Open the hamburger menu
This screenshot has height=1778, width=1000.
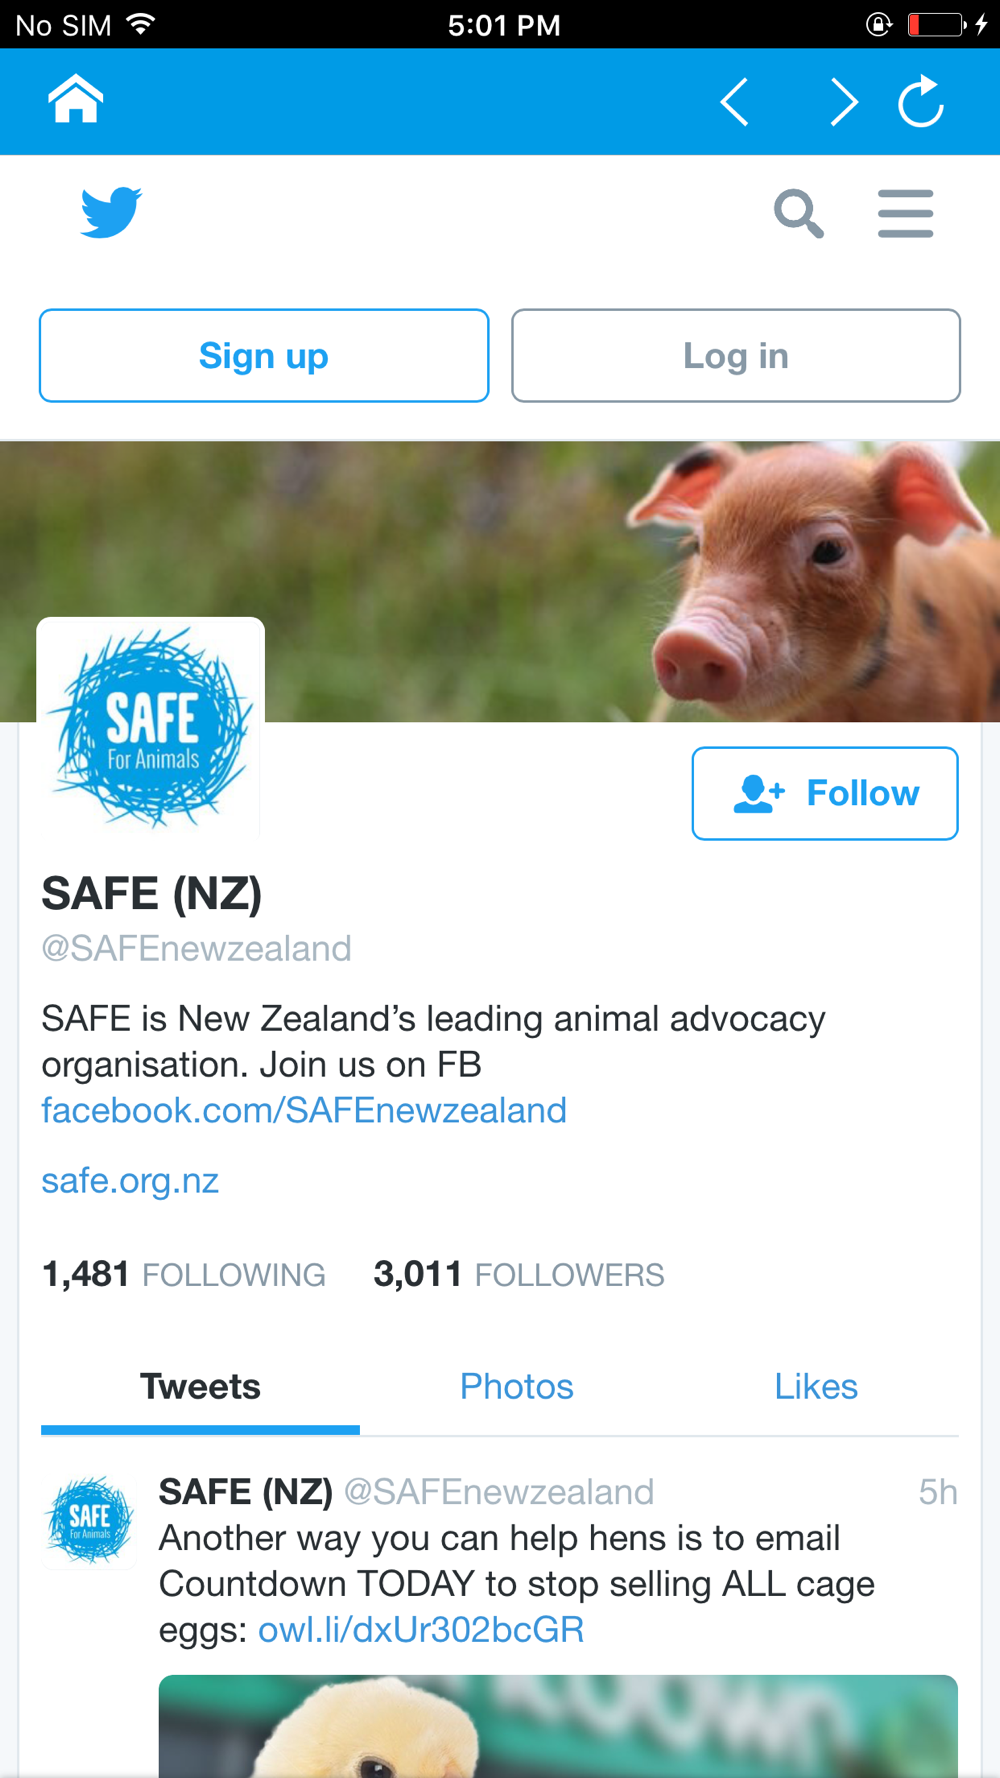[x=906, y=213]
